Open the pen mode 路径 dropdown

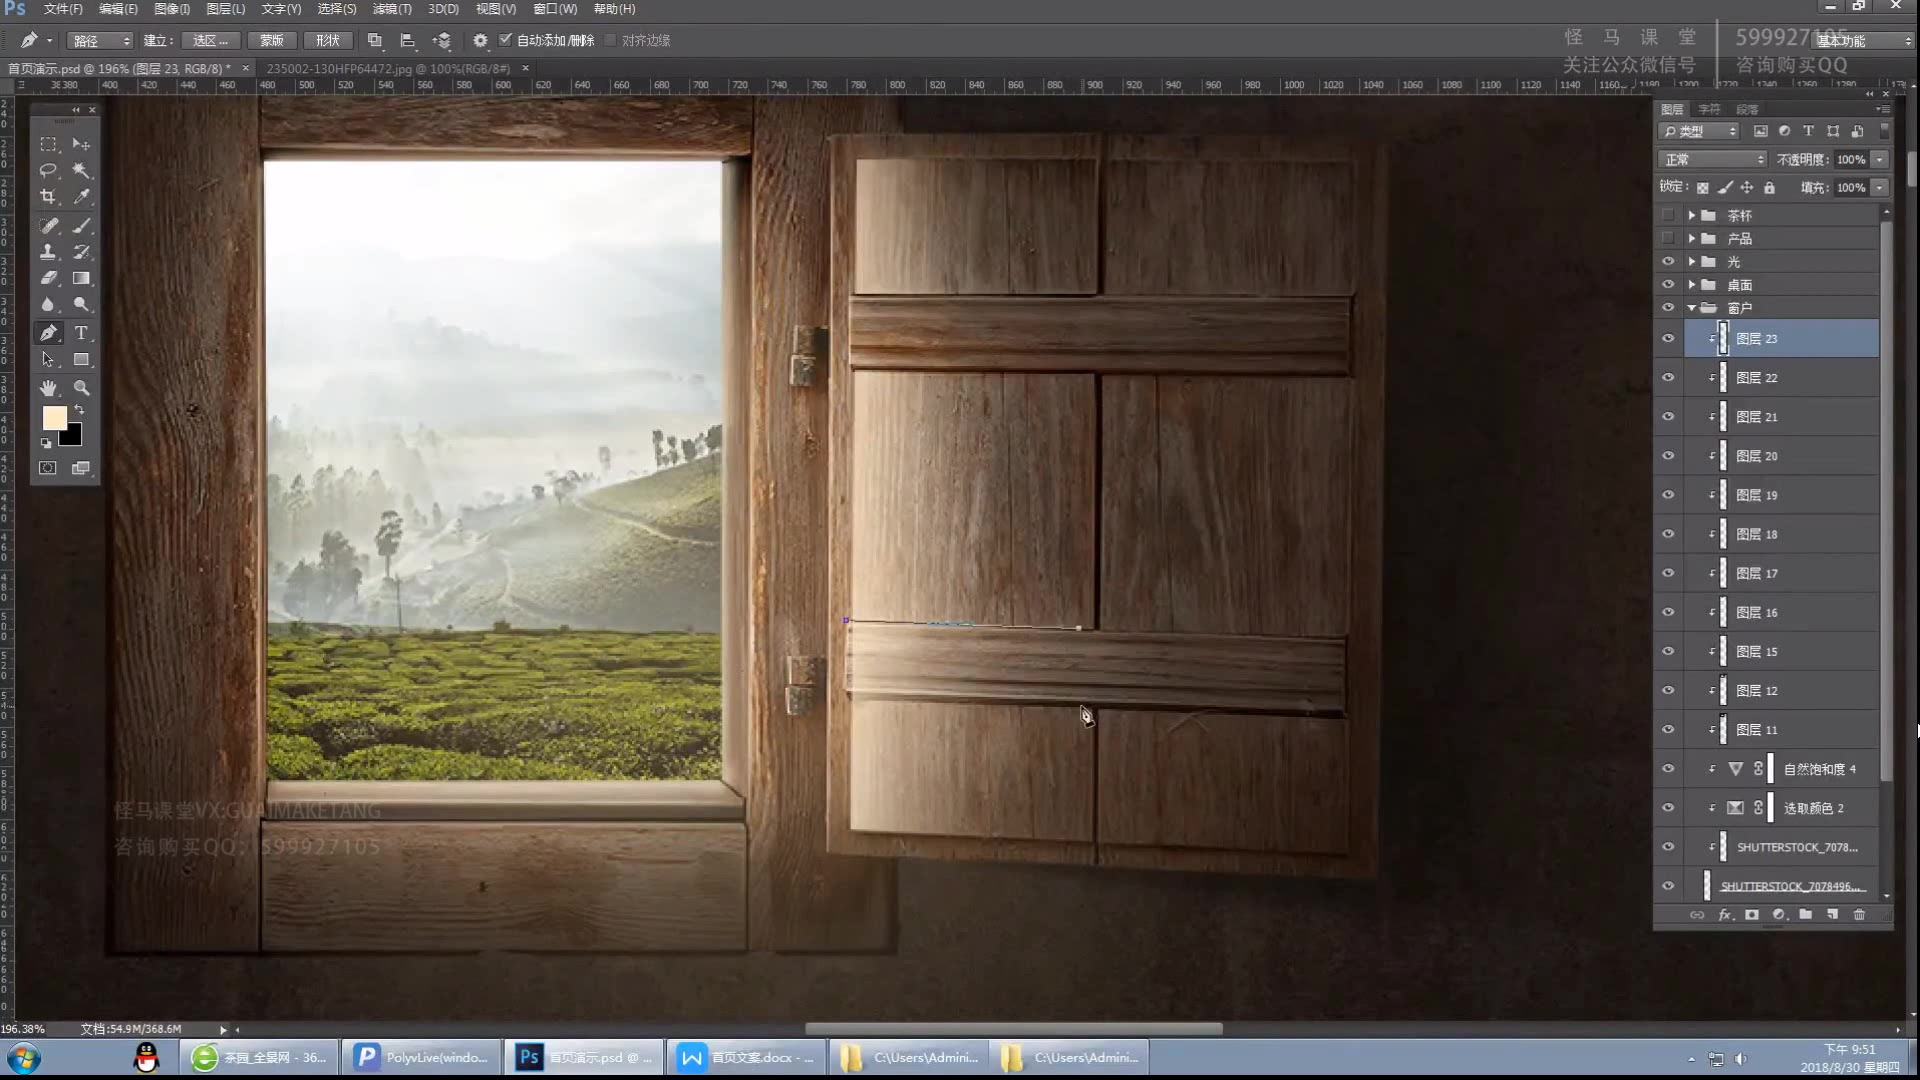pyautogui.click(x=100, y=41)
